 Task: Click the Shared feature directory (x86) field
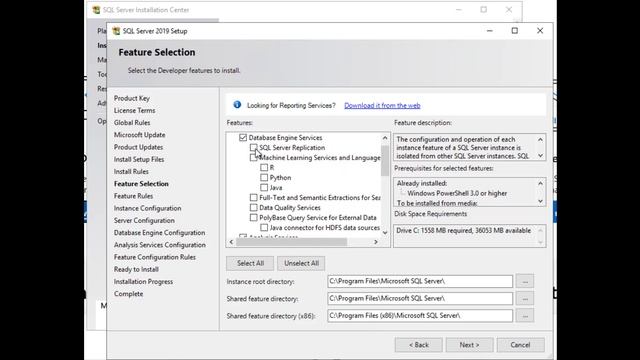tap(420, 316)
